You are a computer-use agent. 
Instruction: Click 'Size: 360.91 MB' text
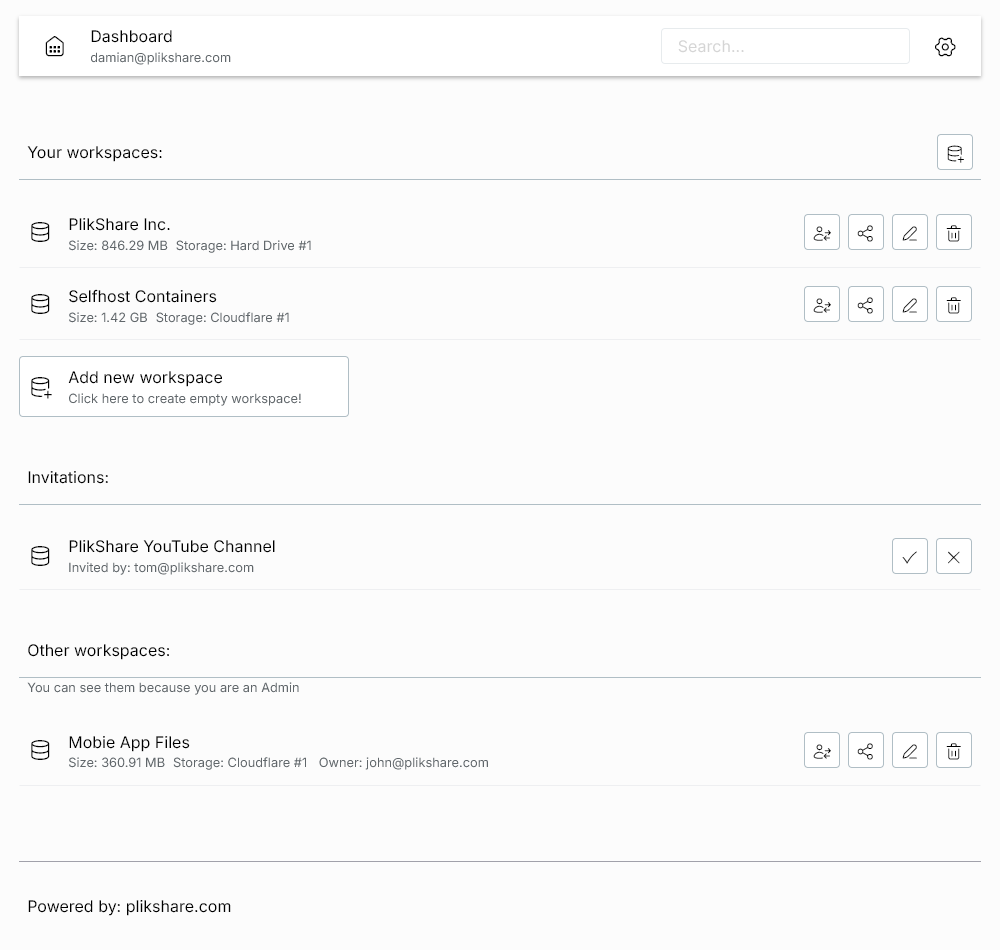(x=117, y=763)
